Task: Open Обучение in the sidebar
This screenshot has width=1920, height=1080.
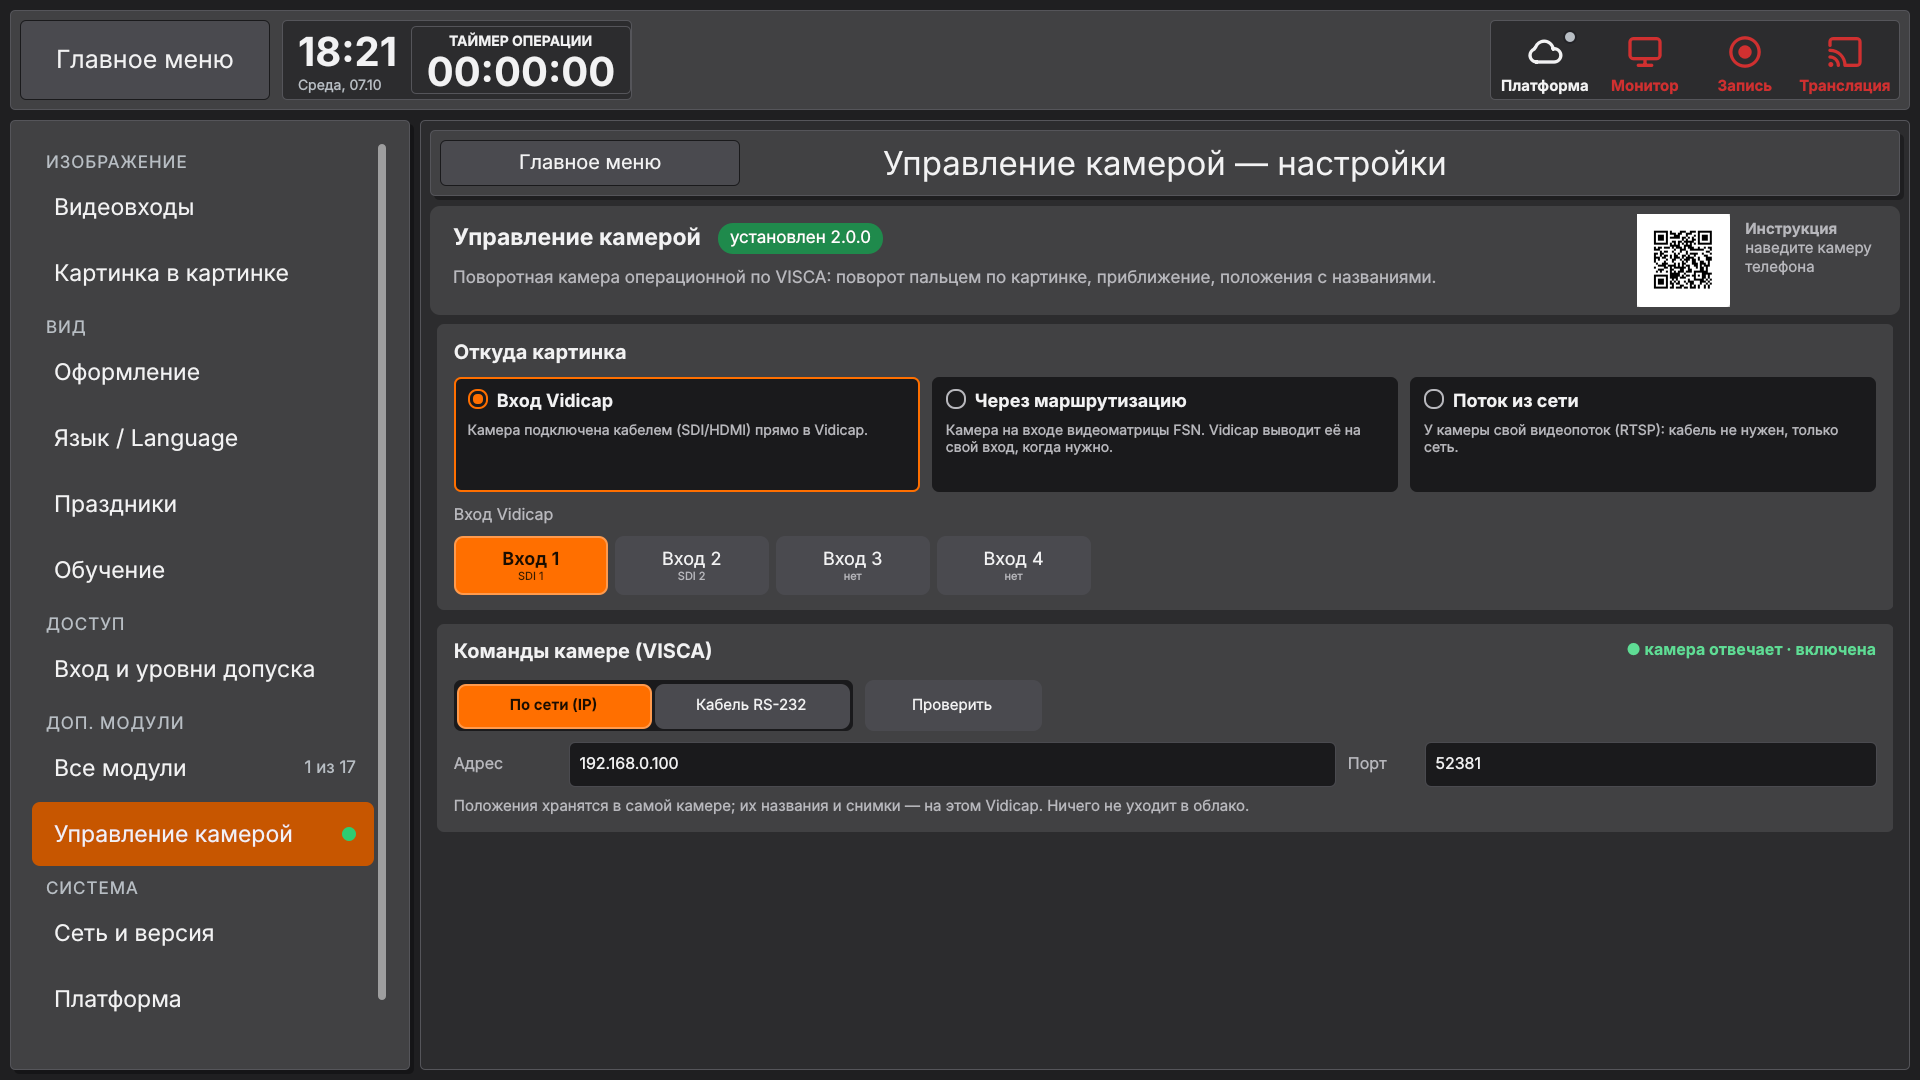Action: (203, 570)
